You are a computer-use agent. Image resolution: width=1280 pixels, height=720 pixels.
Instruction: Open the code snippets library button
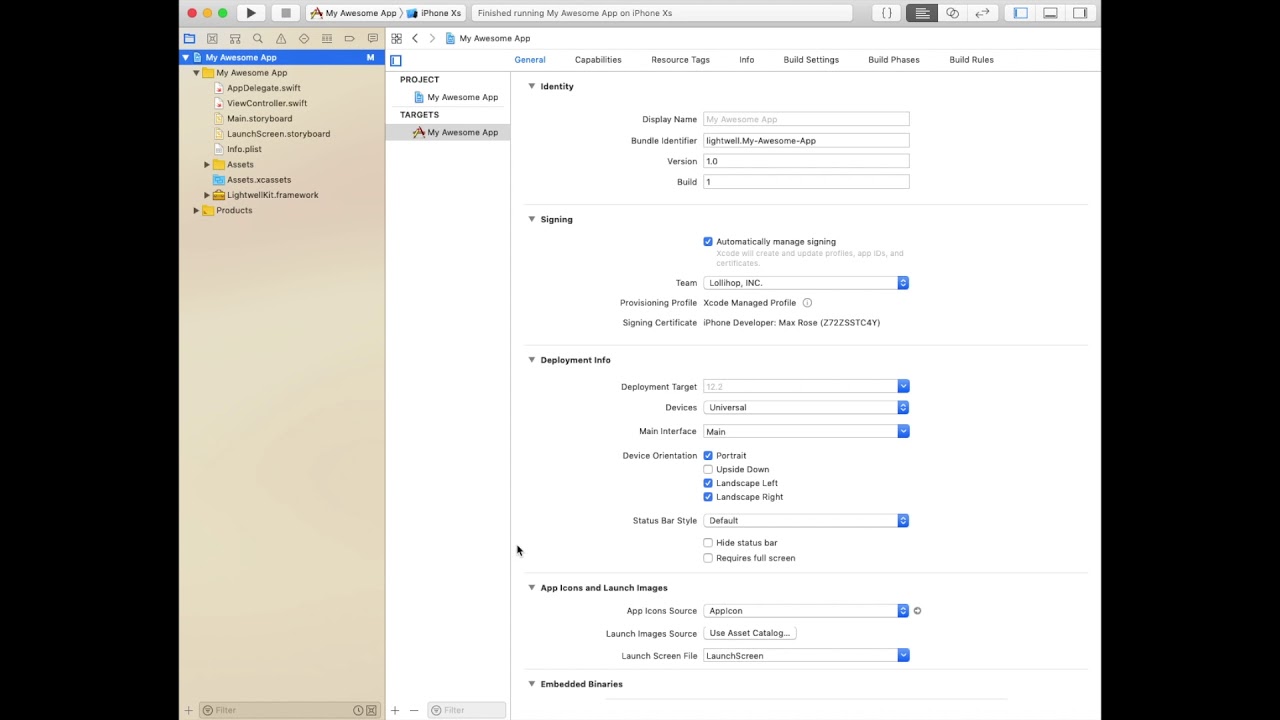point(887,13)
